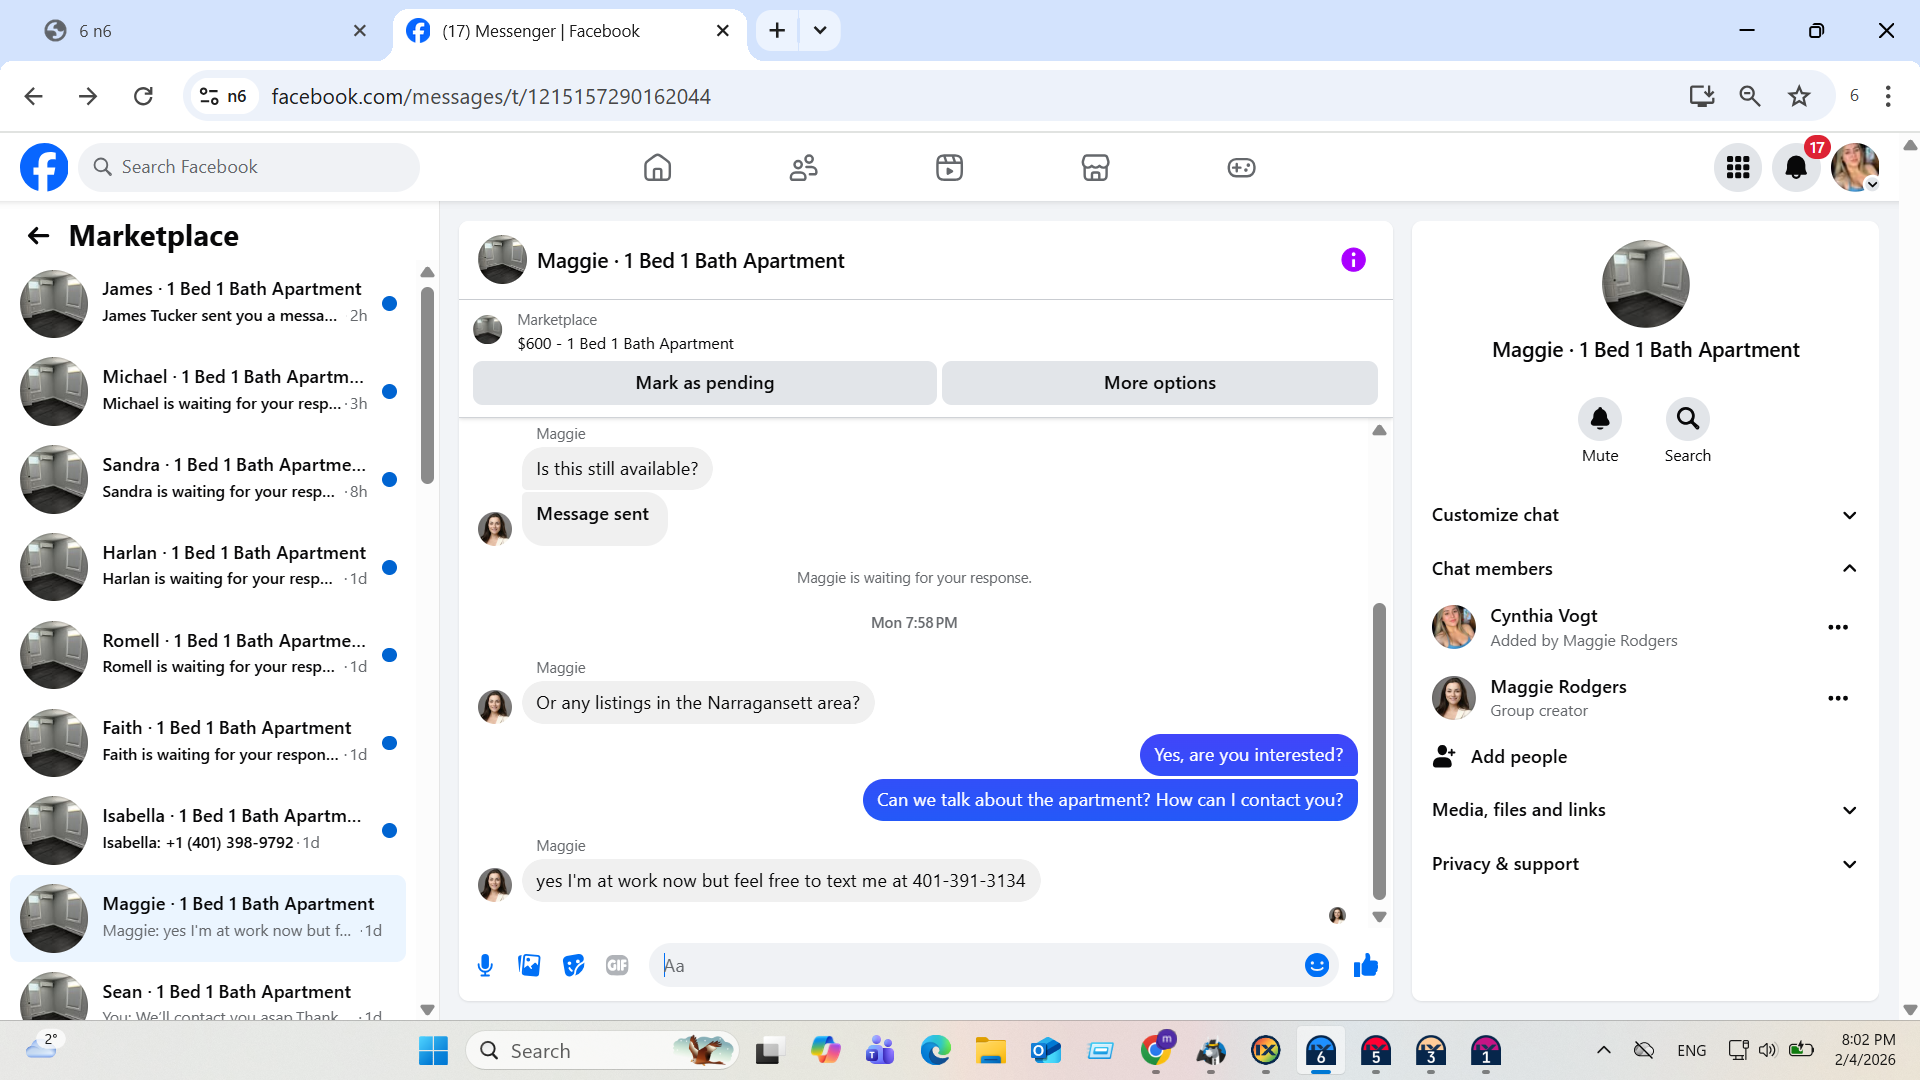Click the purple conversation info icon

[x=1353, y=260]
